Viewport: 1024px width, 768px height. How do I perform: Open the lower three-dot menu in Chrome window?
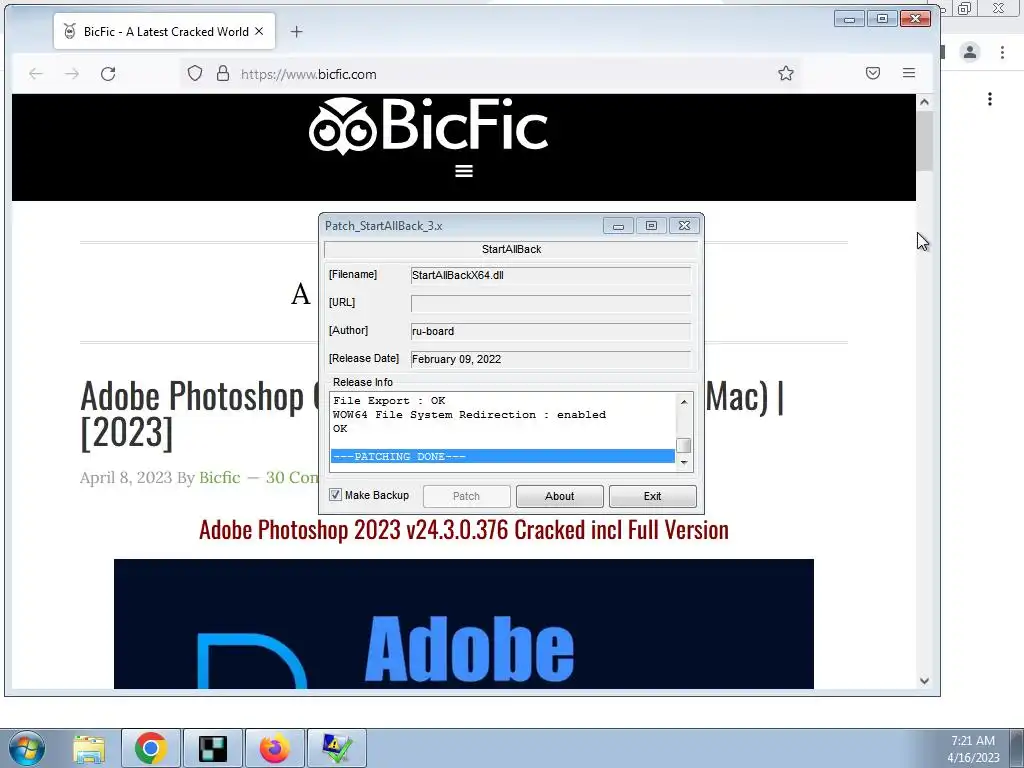(990, 99)
